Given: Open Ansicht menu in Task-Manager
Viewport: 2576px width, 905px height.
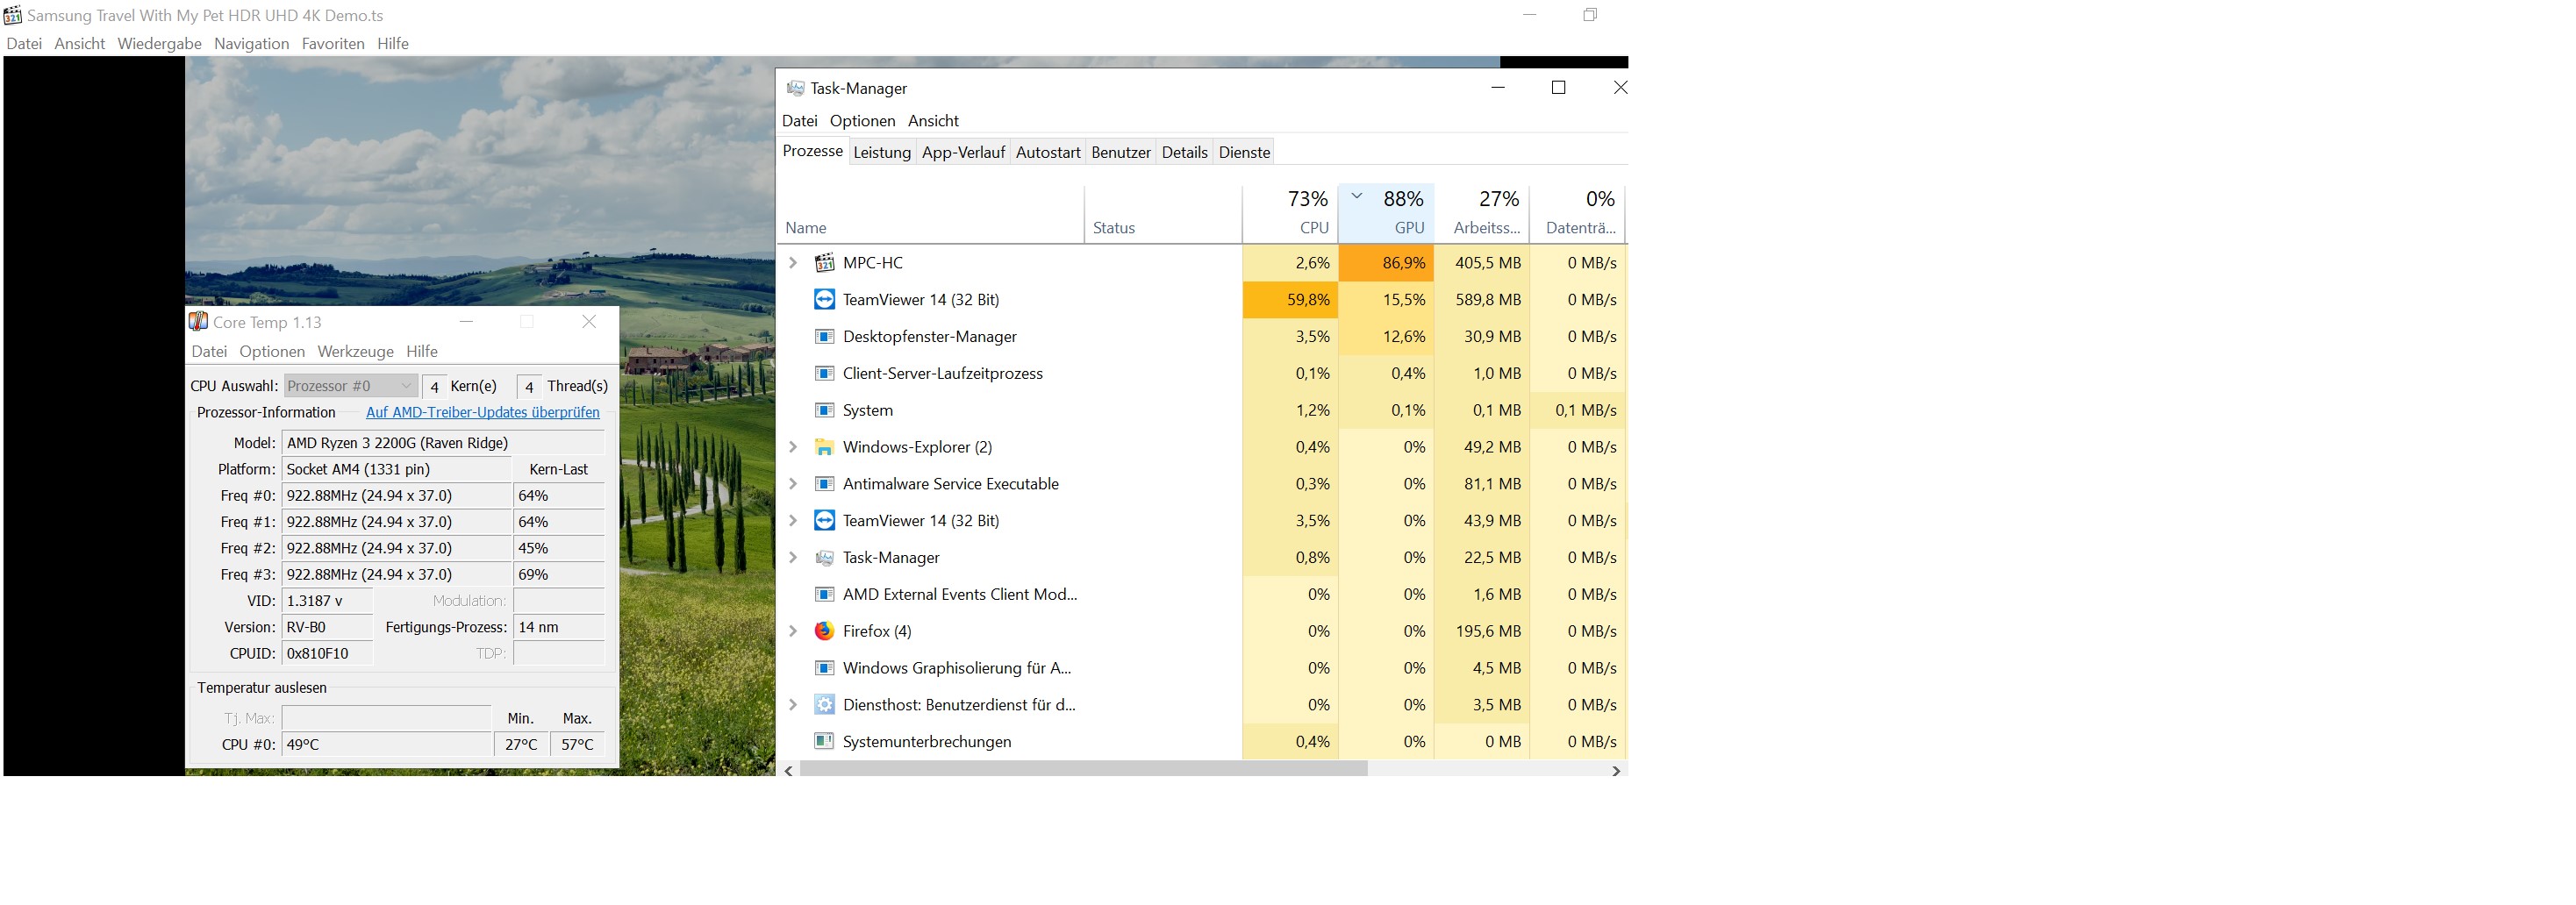Looking at the screenshot, I should pyautogui.click(x=933, y=121).
